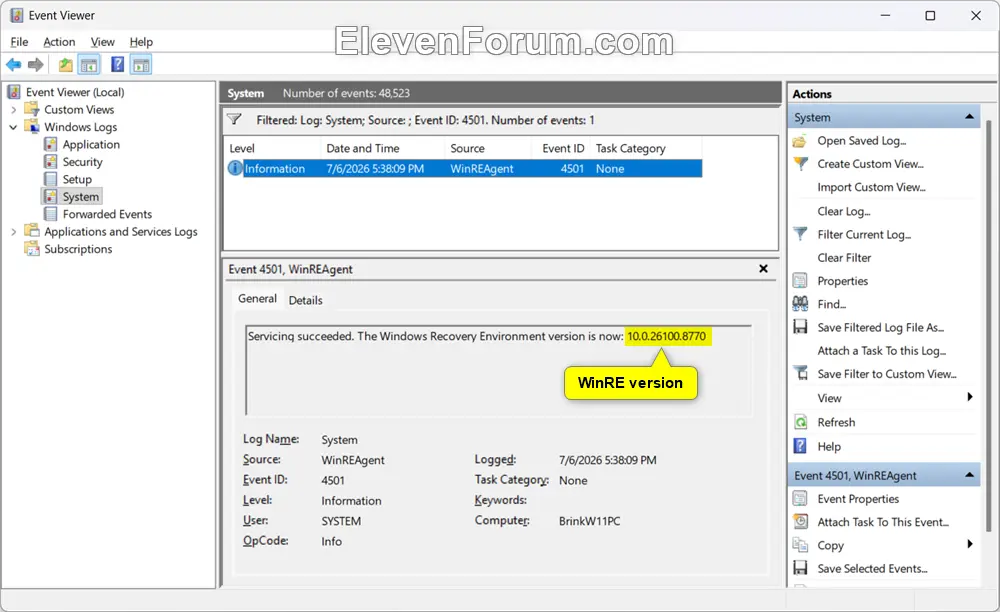This screenshot has height=612, width=1000.
Task: Open the View submenu arrow in Actions
Action: coord(969,397)
